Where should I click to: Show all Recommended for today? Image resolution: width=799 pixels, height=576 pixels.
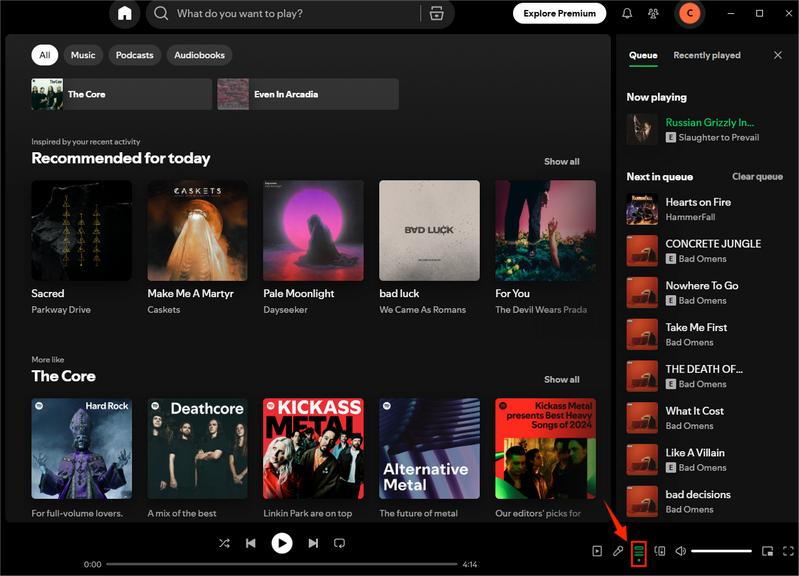[x=562, y=162]
